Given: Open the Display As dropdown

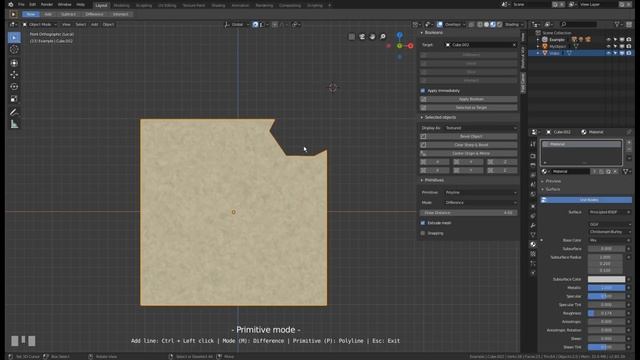Looking at the screenshot, I should (481, 128).
